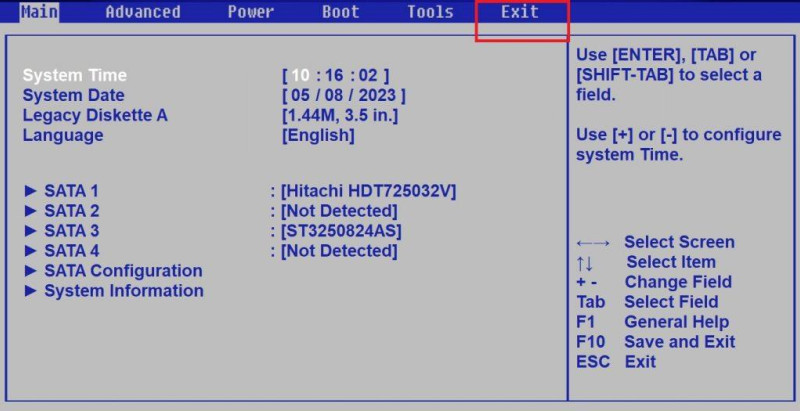Select the Exit tab
Image resolution: width=800 pixels, height=411 pixels.
519,12
